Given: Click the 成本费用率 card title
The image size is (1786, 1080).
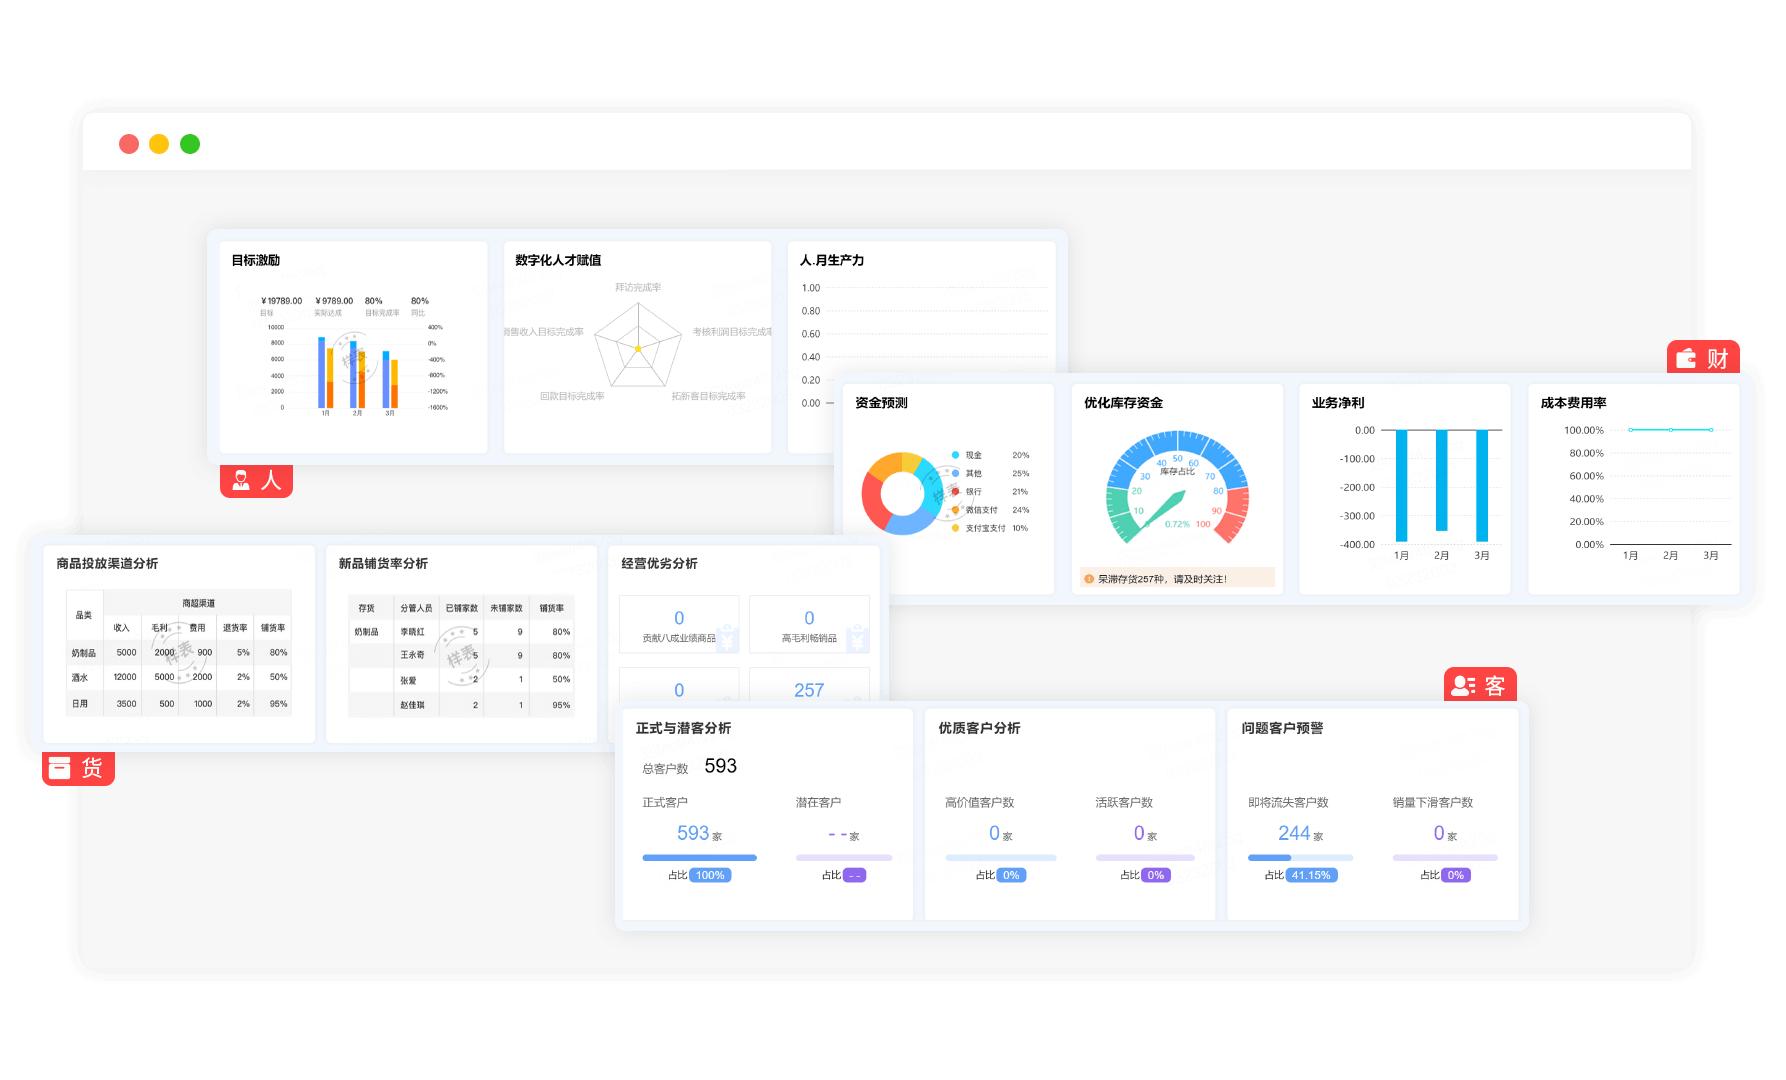Looking at the screenshot, I should click(1573, 403).
